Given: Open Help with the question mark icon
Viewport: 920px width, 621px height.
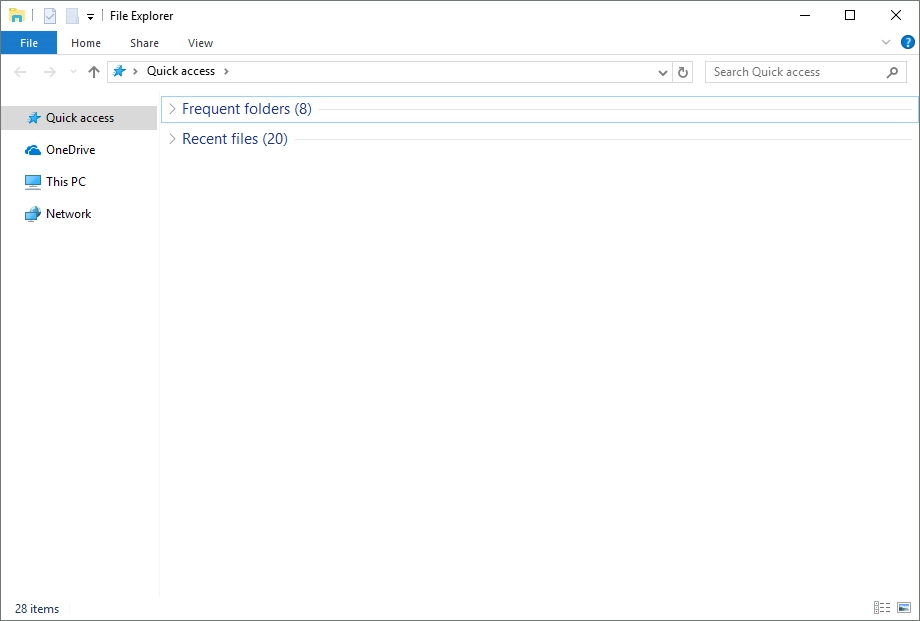Looking at the screenshot, I should pyautogui.click(x=908, y=42).
